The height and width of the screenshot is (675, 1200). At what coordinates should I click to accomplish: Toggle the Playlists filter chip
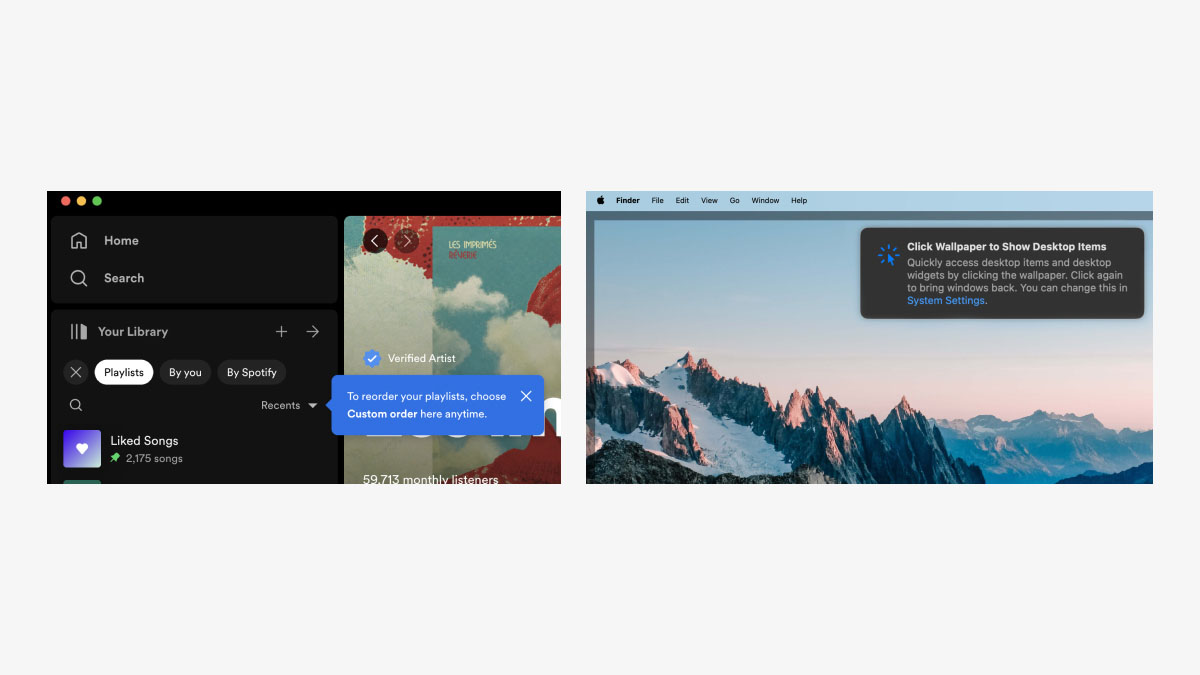pyautogui.click(x=123, y=372)
